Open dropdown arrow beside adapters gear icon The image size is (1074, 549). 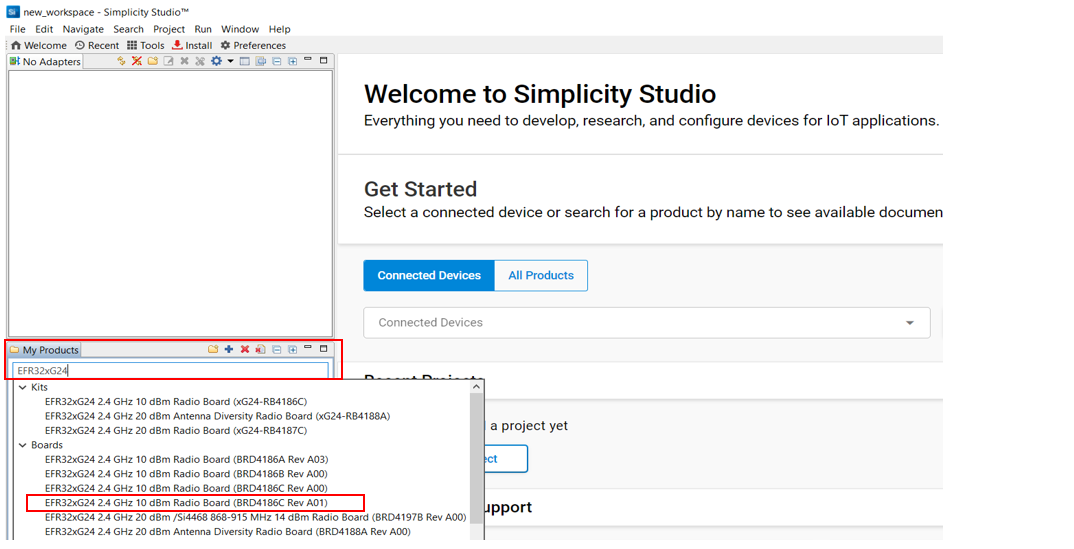pos(230,61)
